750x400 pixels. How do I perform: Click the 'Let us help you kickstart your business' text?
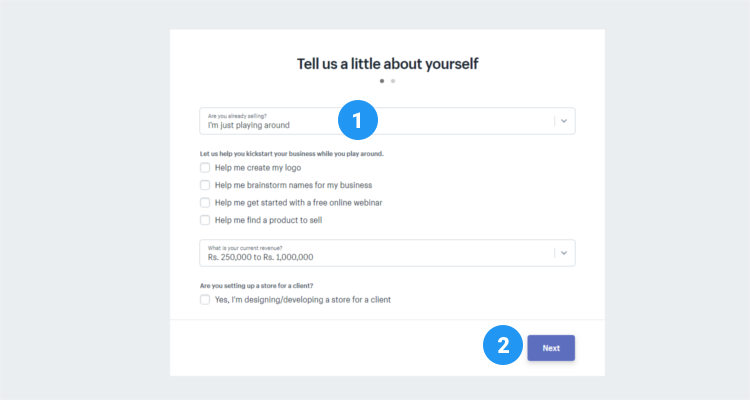click(292, 153)
